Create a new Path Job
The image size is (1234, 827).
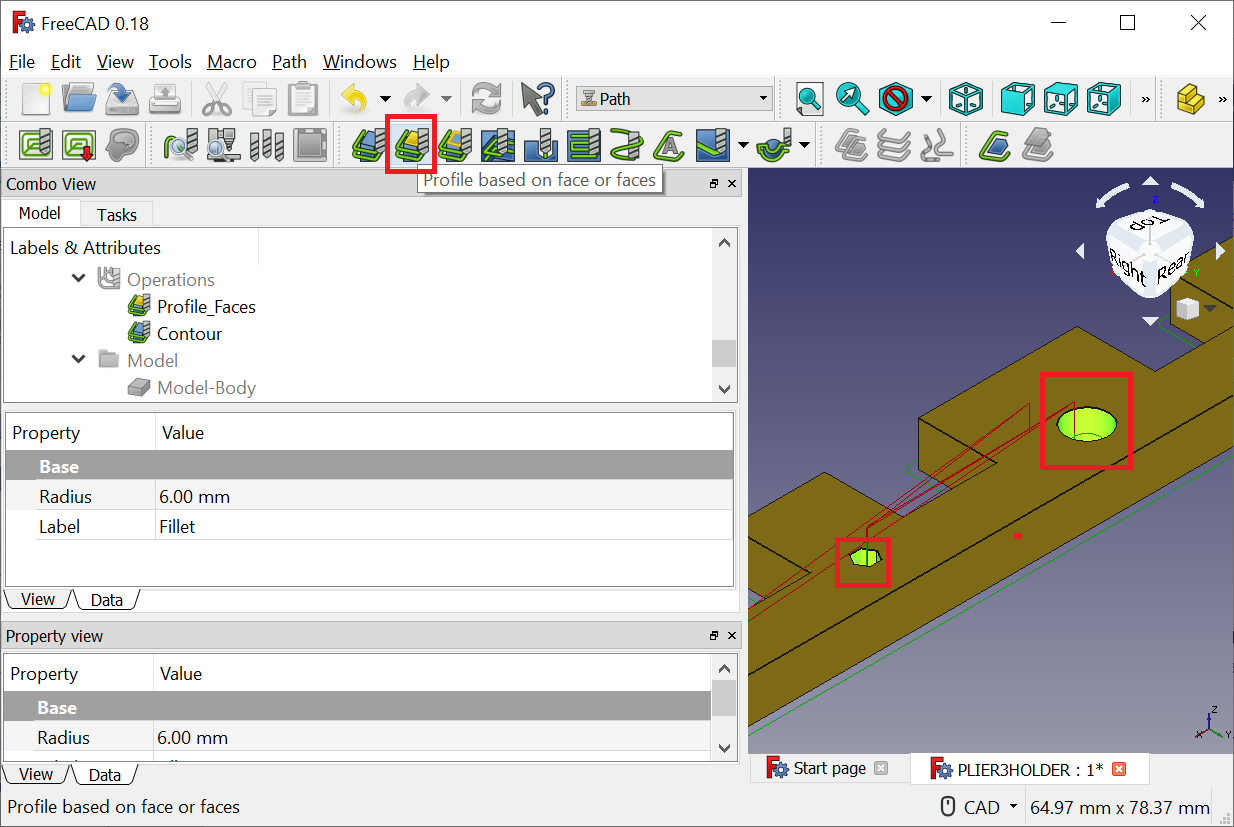[36, 145]
